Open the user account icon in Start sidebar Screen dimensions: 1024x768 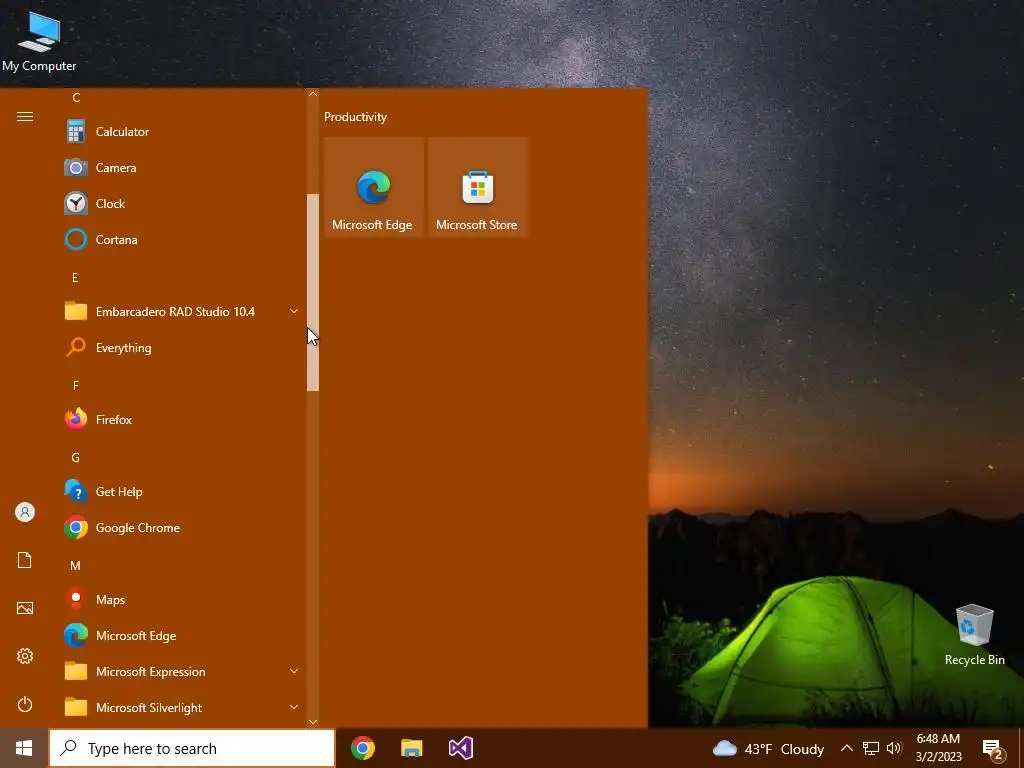pyautogui.click(x=25, y=512)
